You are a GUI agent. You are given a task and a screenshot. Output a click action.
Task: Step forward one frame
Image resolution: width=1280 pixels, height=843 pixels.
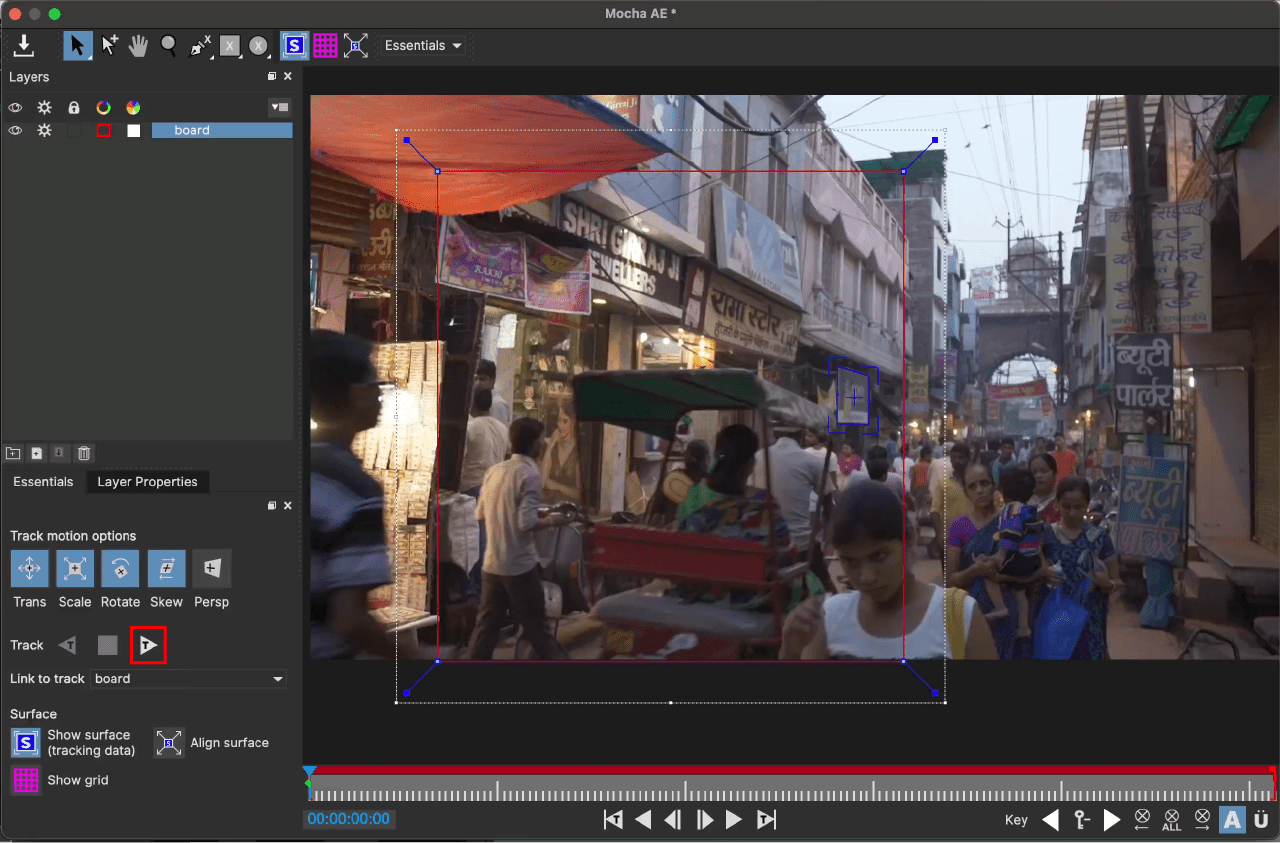click(x=705, y=820)
